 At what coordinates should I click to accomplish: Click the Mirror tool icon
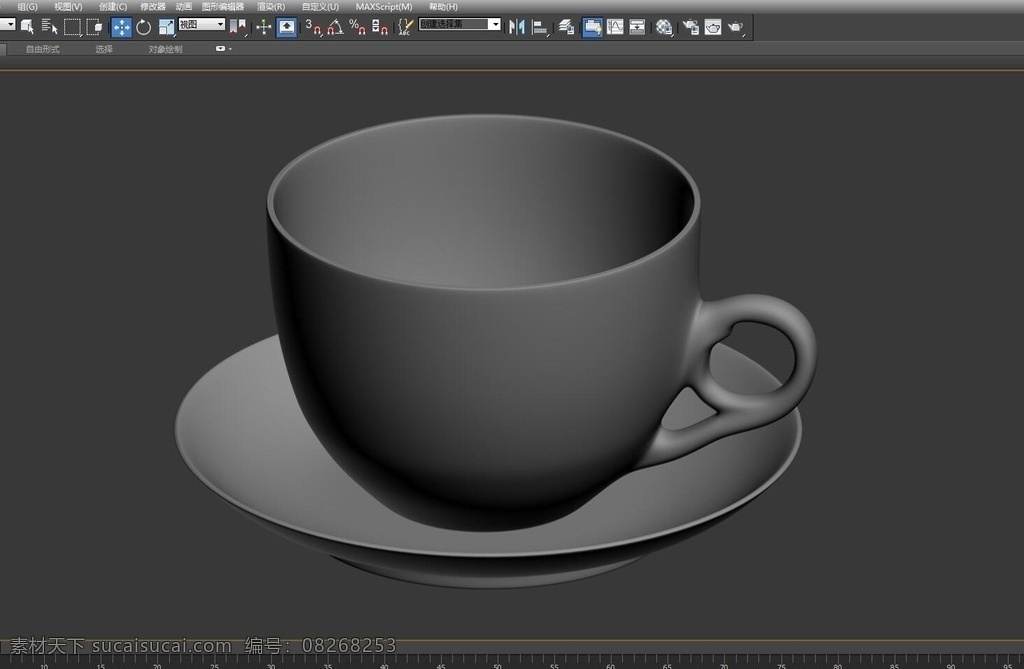tap(517, 27)
